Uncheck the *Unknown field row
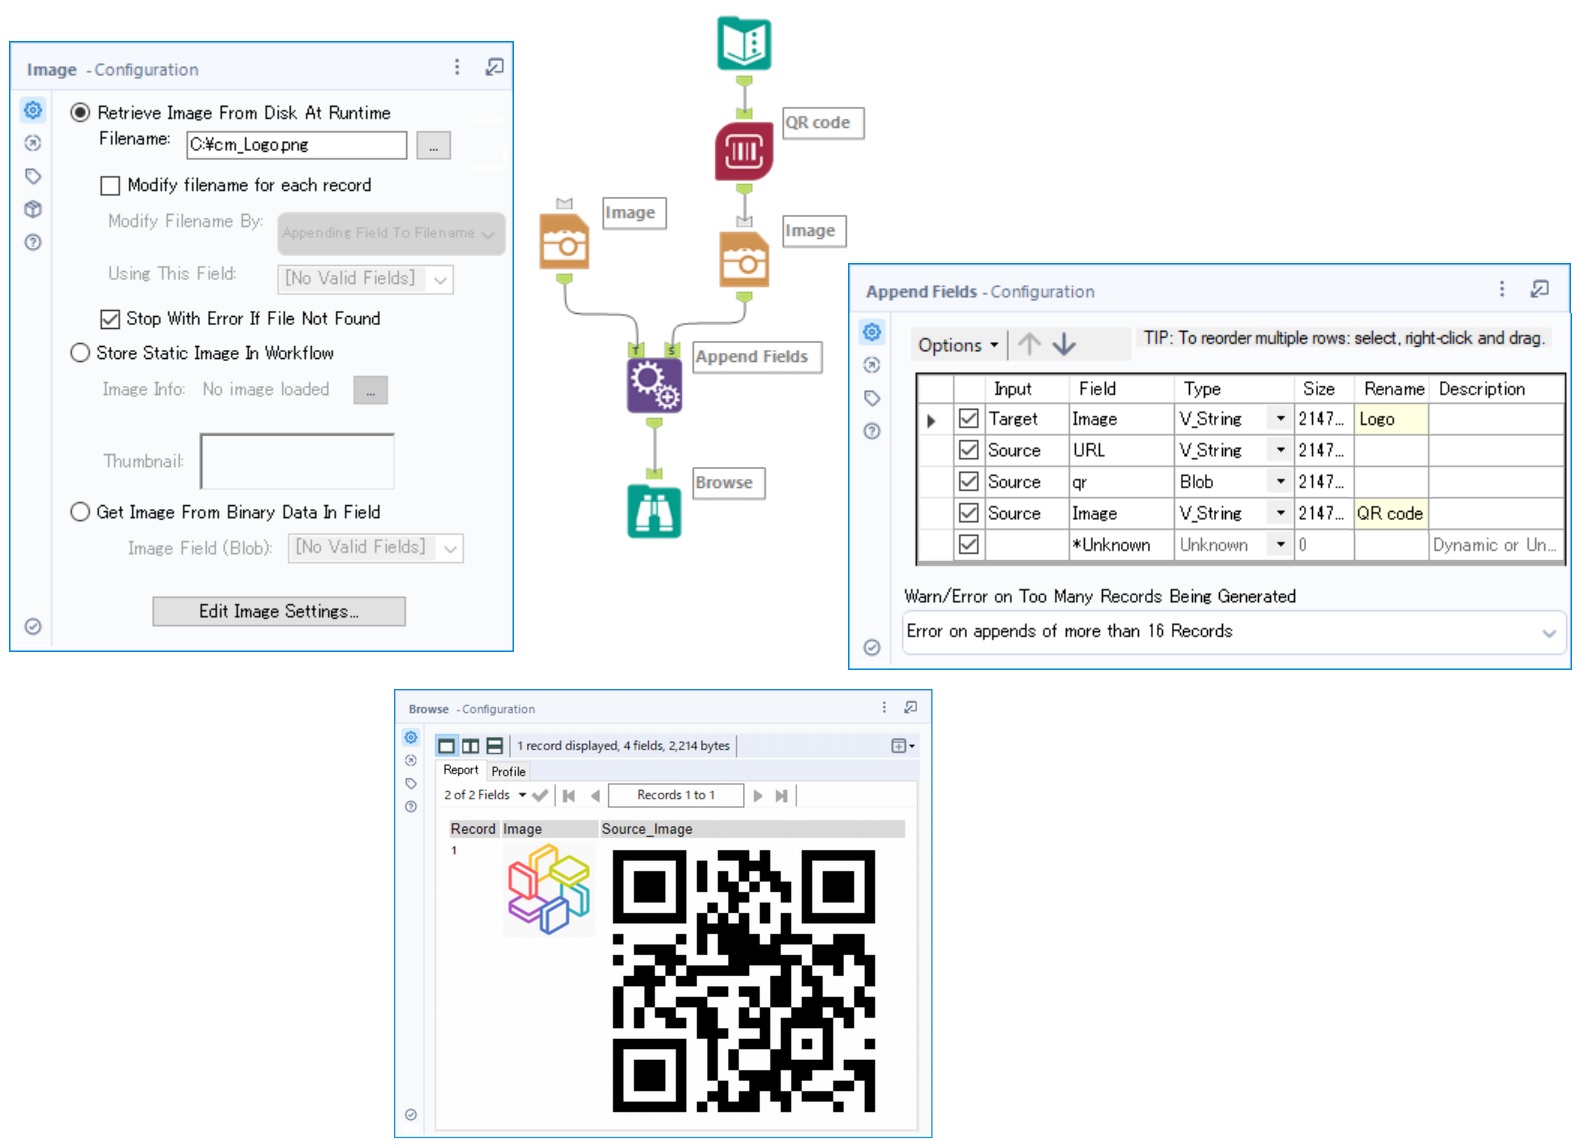Image resolution: width=1580 pixels, height=1147 pixels. [x=968, y=544]
